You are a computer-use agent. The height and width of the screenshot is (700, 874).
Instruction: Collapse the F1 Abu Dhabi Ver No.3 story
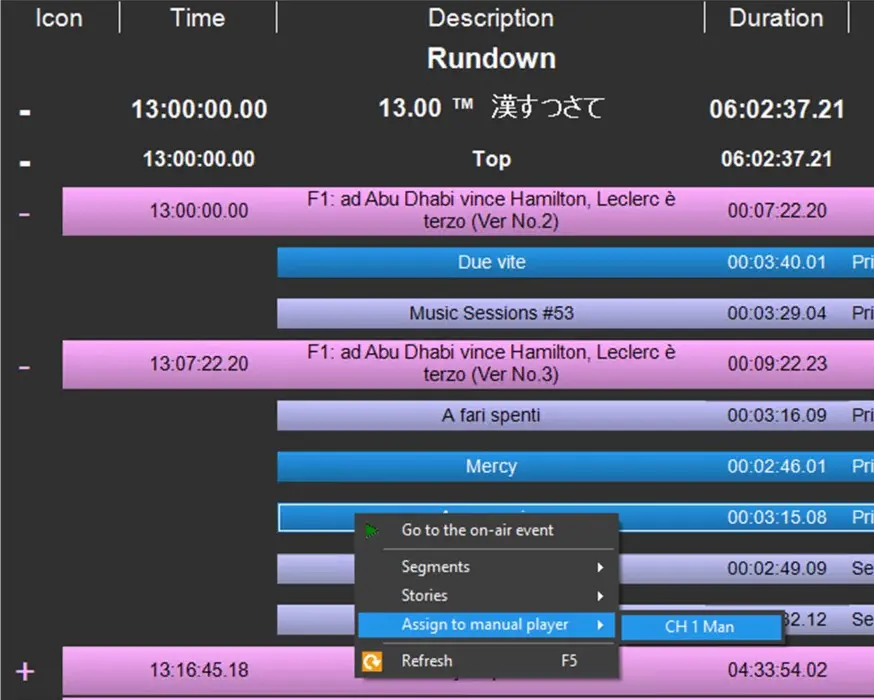coord(25,366)
